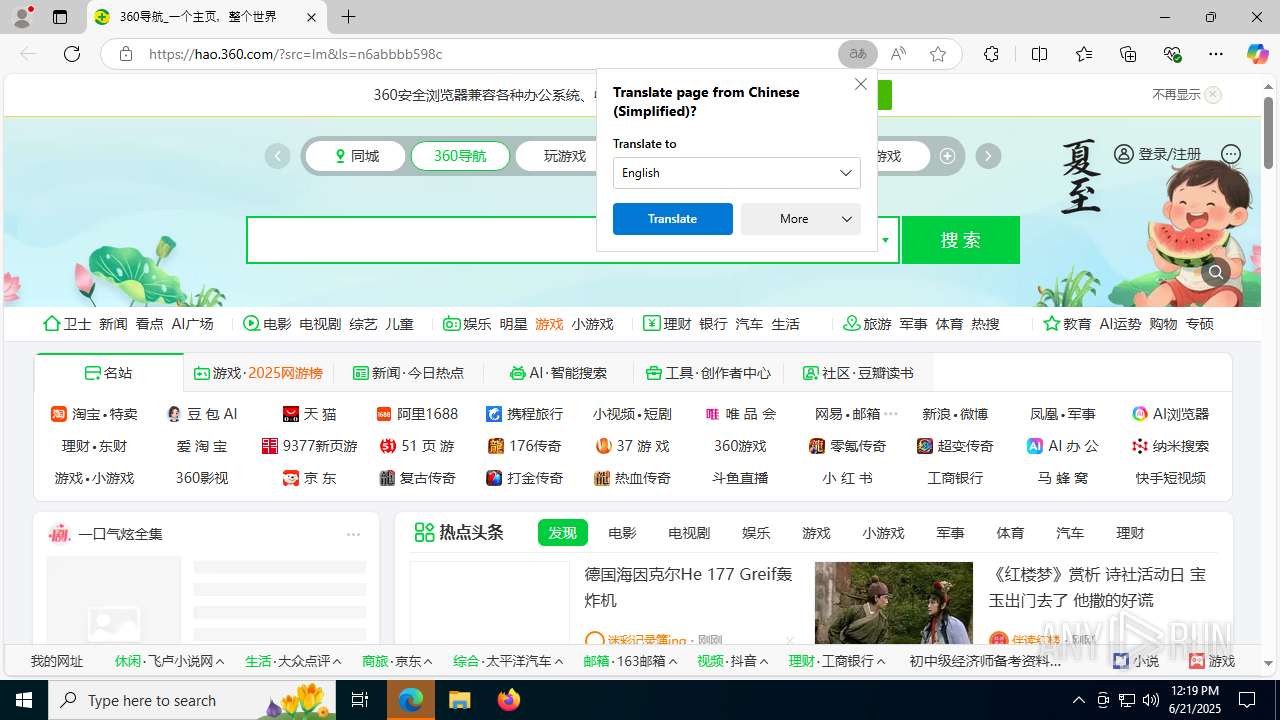Close the translate popup

861,84
